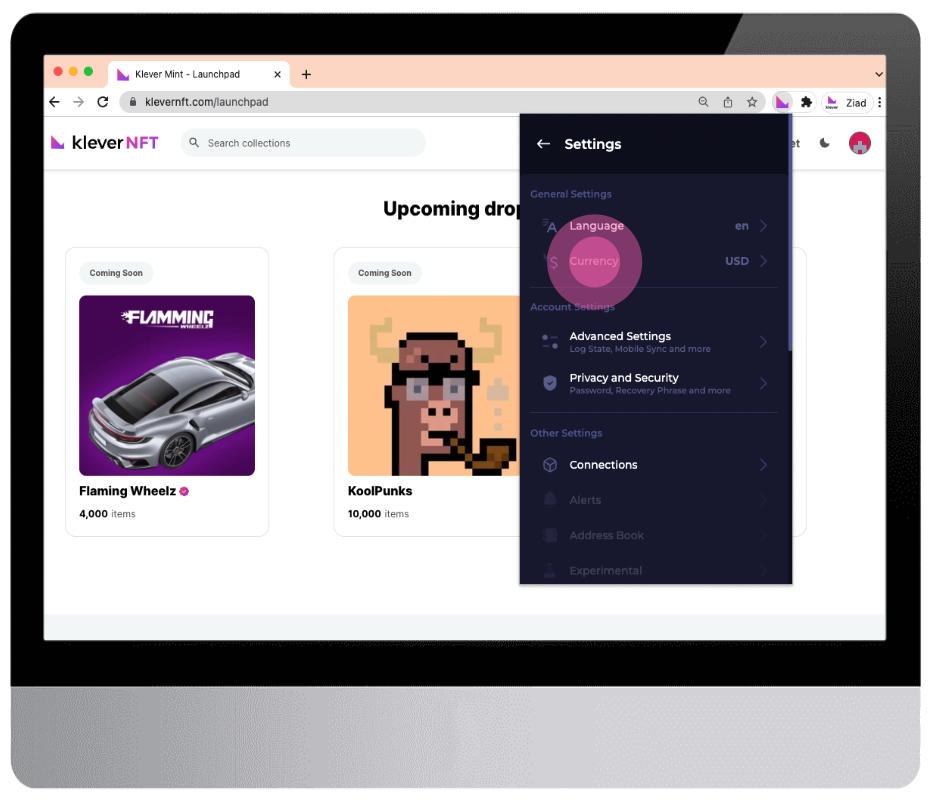The width and height of the screenshot is (932, 803).
Task: Open the Chrome three-dot menu
Action: point(878,101)
